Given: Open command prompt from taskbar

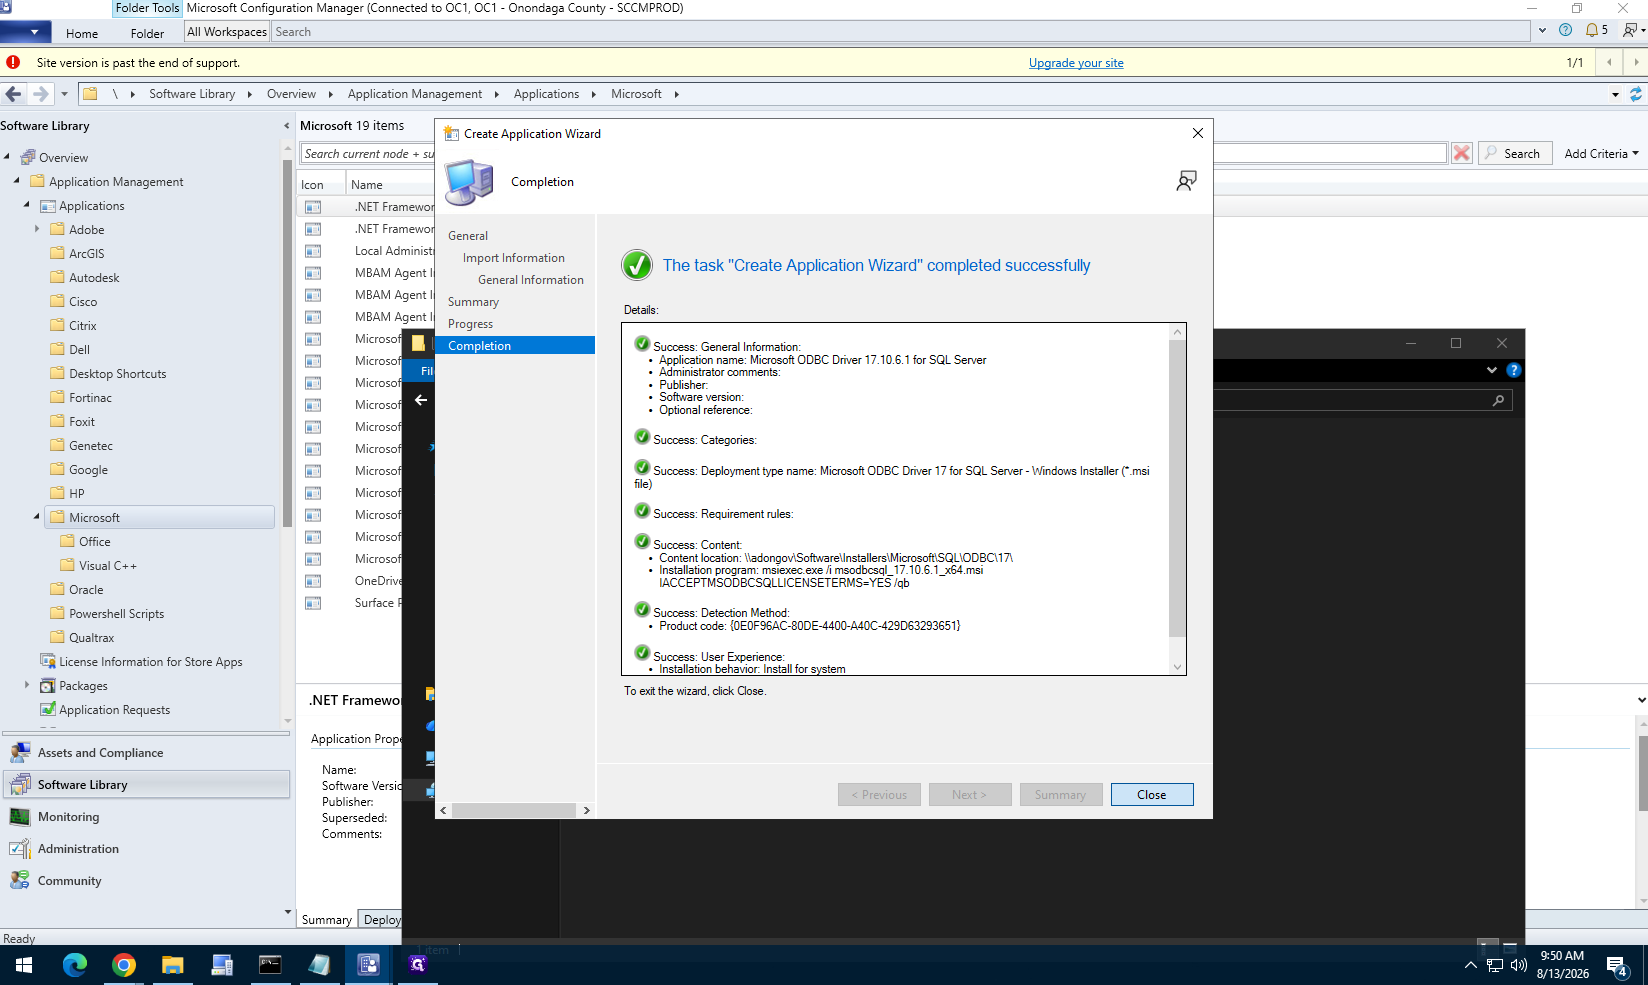Looking at the screenshot, I should click(271, 965).
